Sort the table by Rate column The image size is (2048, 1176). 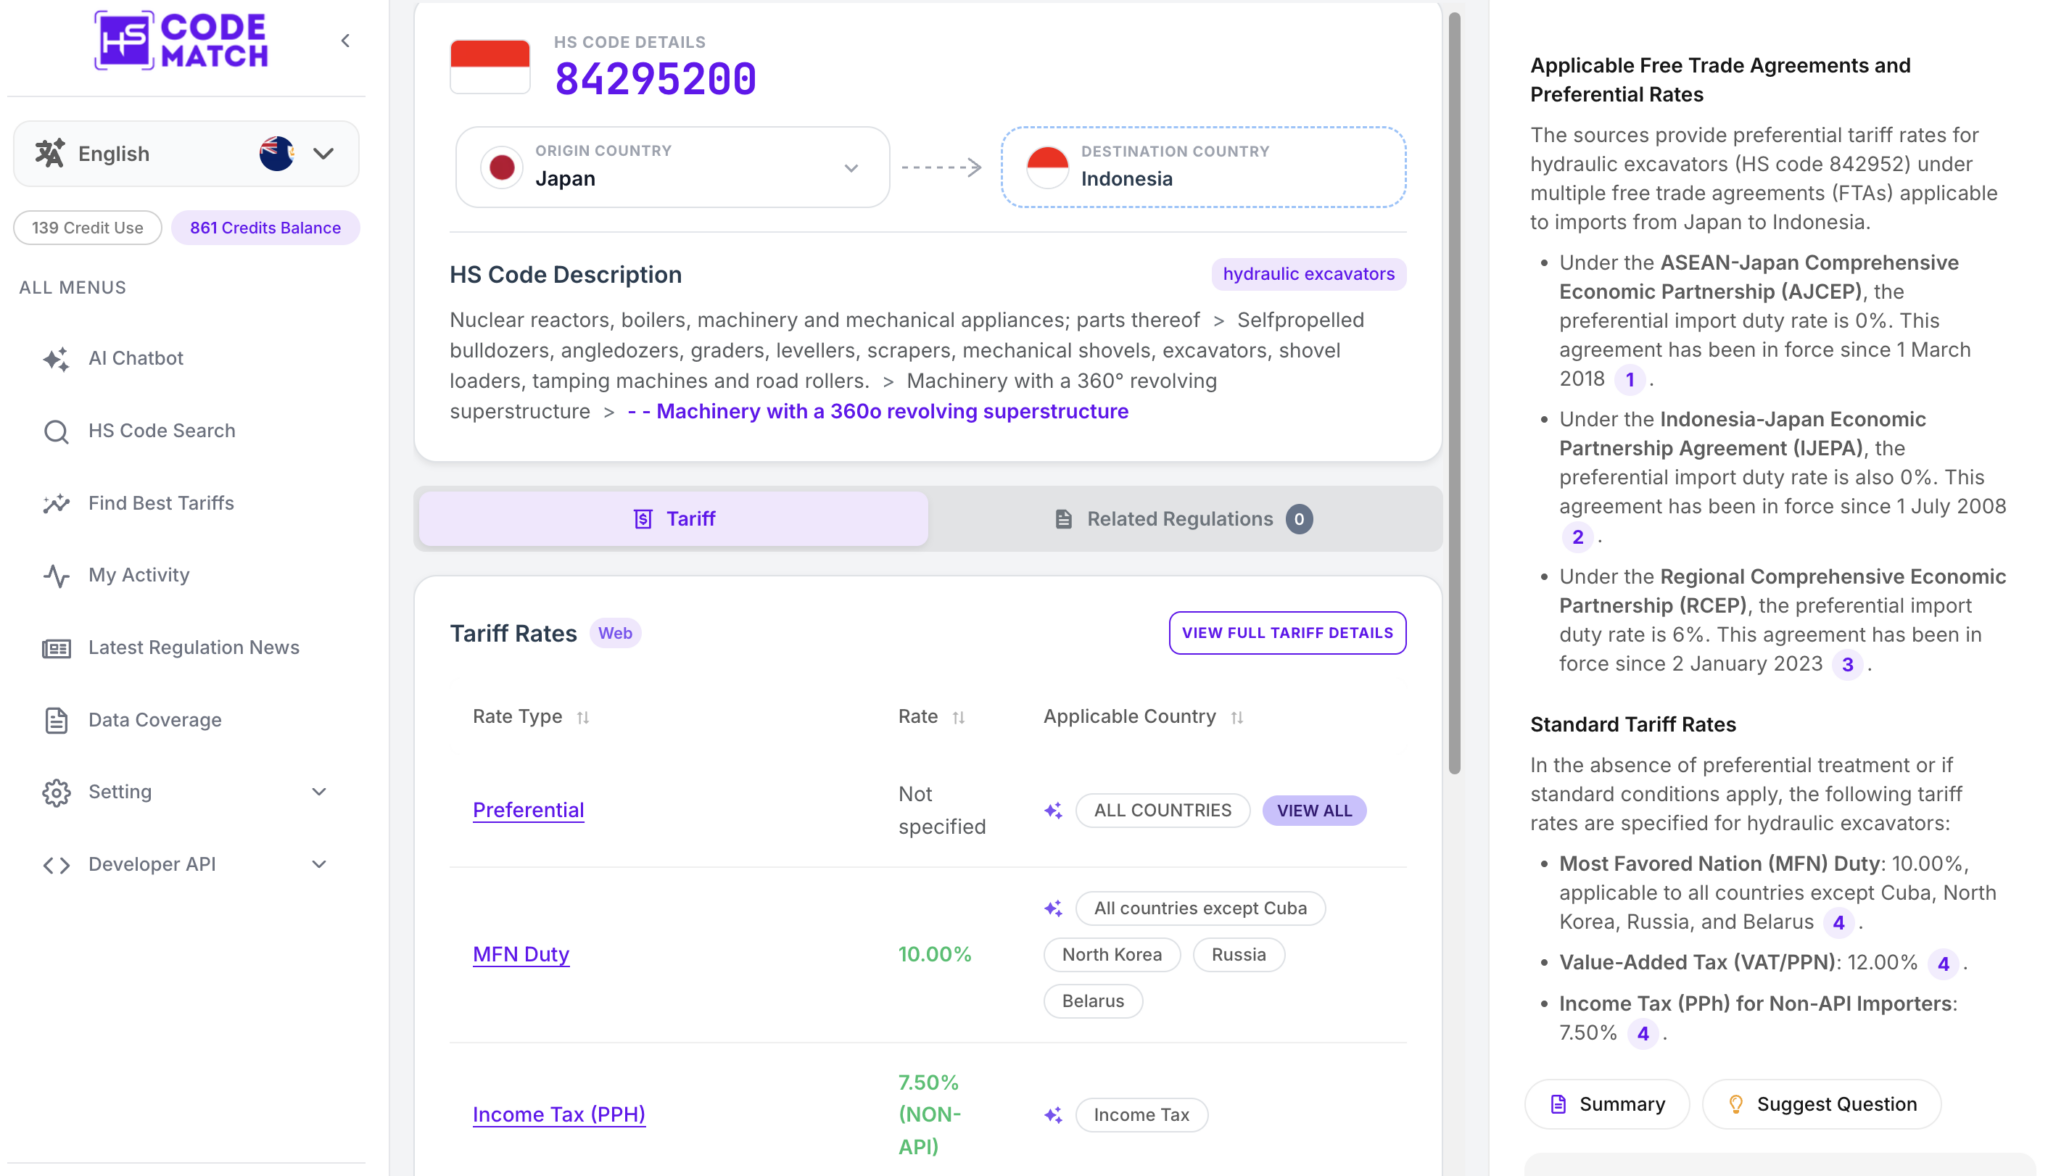(958, 717)
